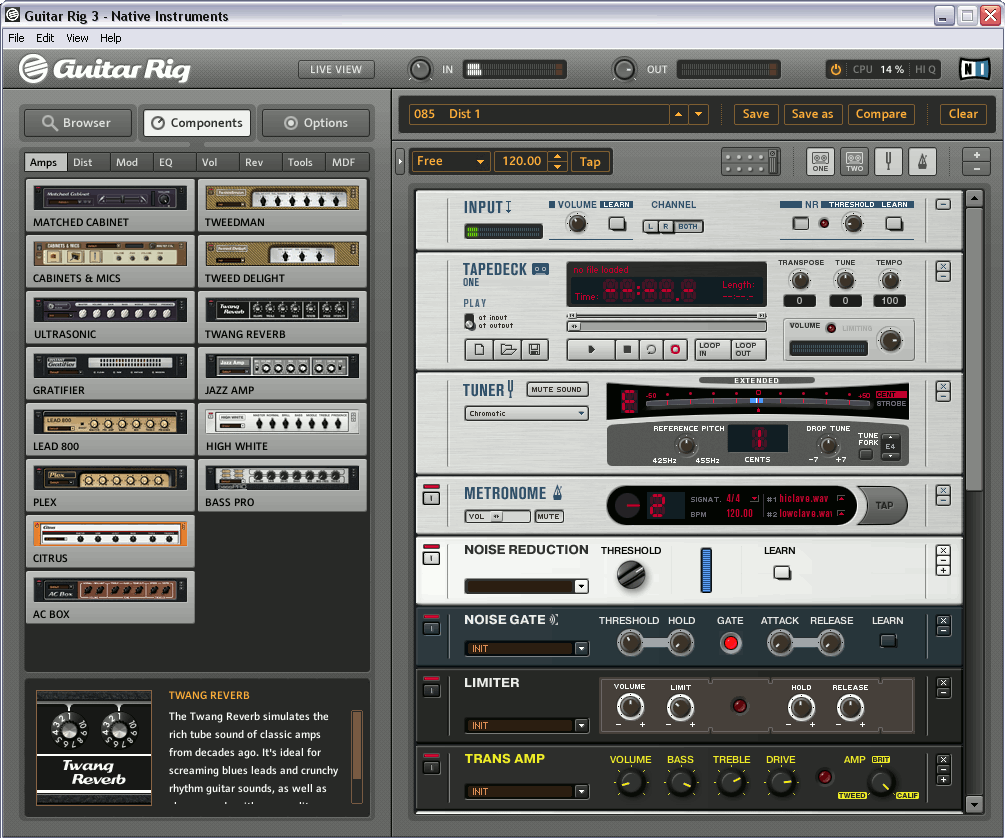Switch the Noise Gate power button
This screenshot has height=838, width=1005.
[431, 628]
